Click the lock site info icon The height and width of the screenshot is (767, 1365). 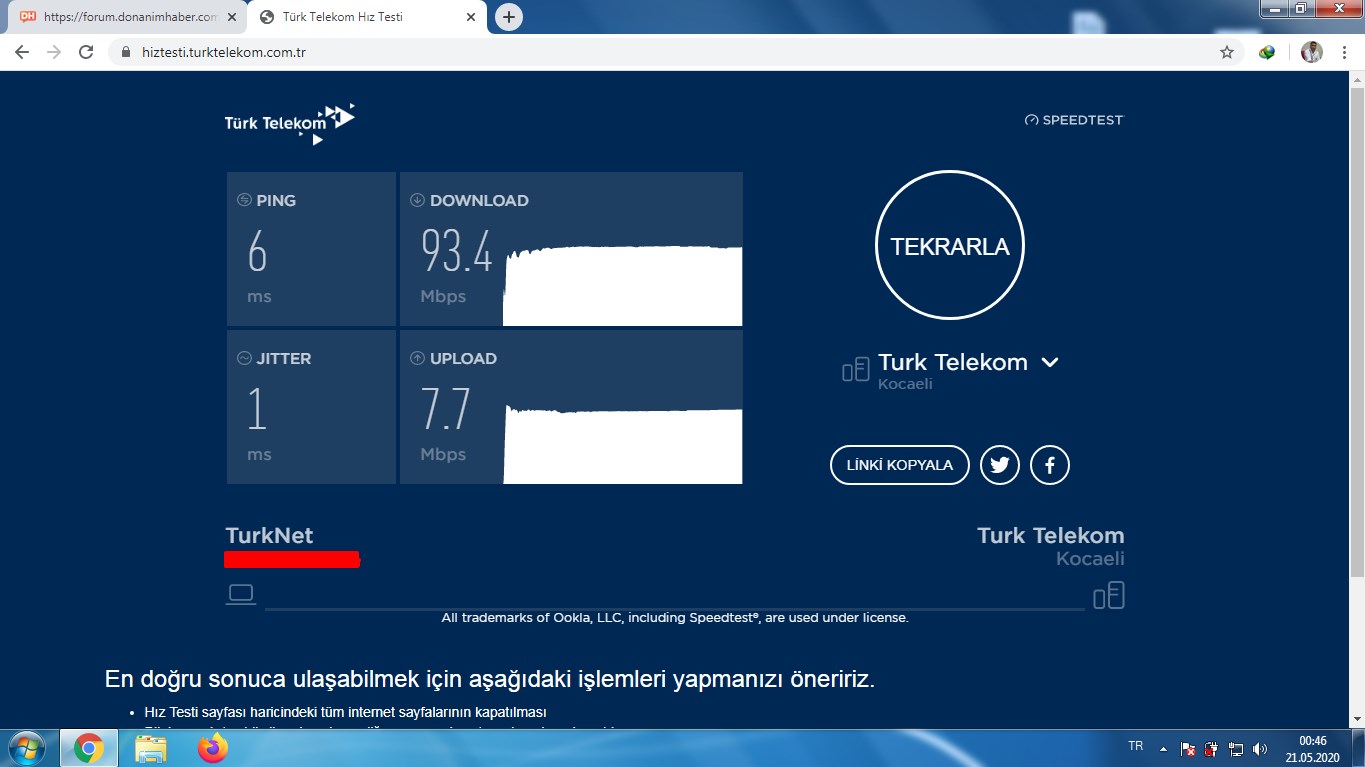pyautogui.click(x=126, y=52)
